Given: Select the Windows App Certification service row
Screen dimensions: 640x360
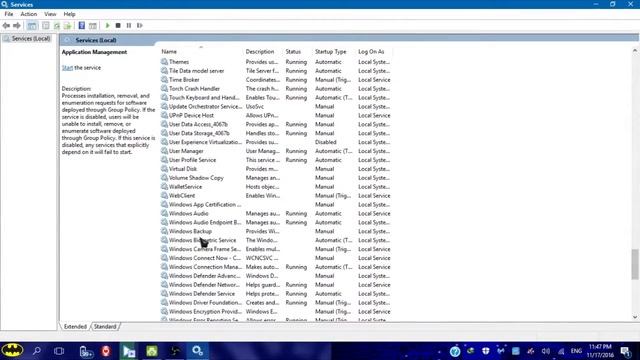Looking at the screenshot, I should pos(276,204).
